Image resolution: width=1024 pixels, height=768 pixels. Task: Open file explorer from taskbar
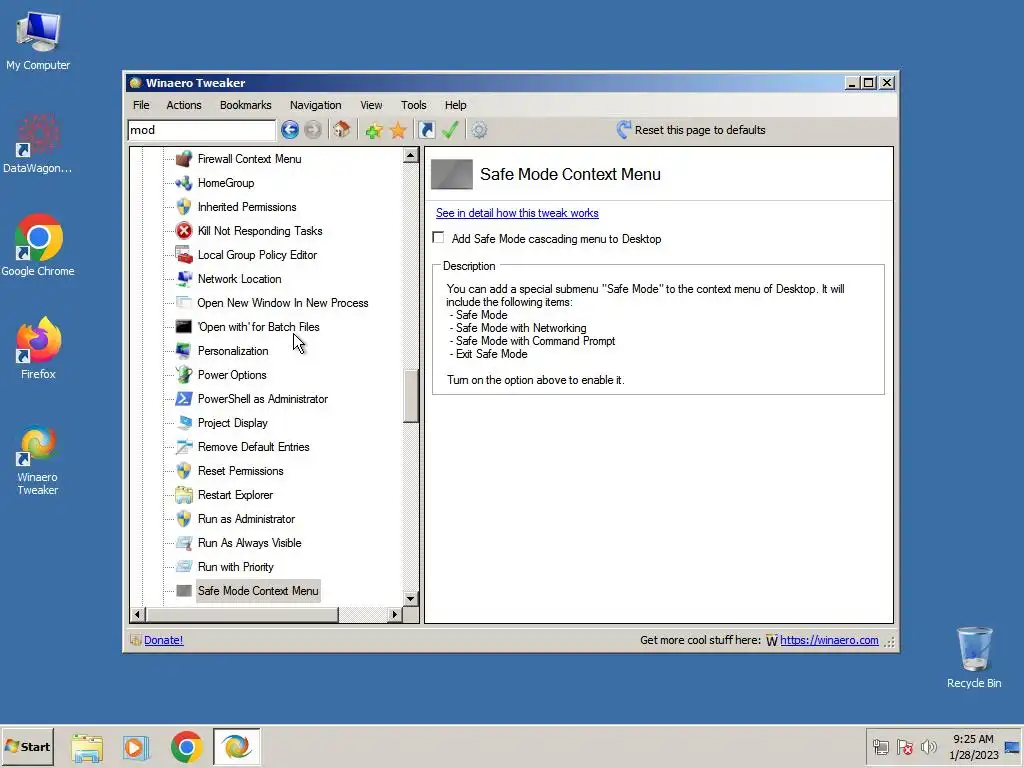pos(87,747)
